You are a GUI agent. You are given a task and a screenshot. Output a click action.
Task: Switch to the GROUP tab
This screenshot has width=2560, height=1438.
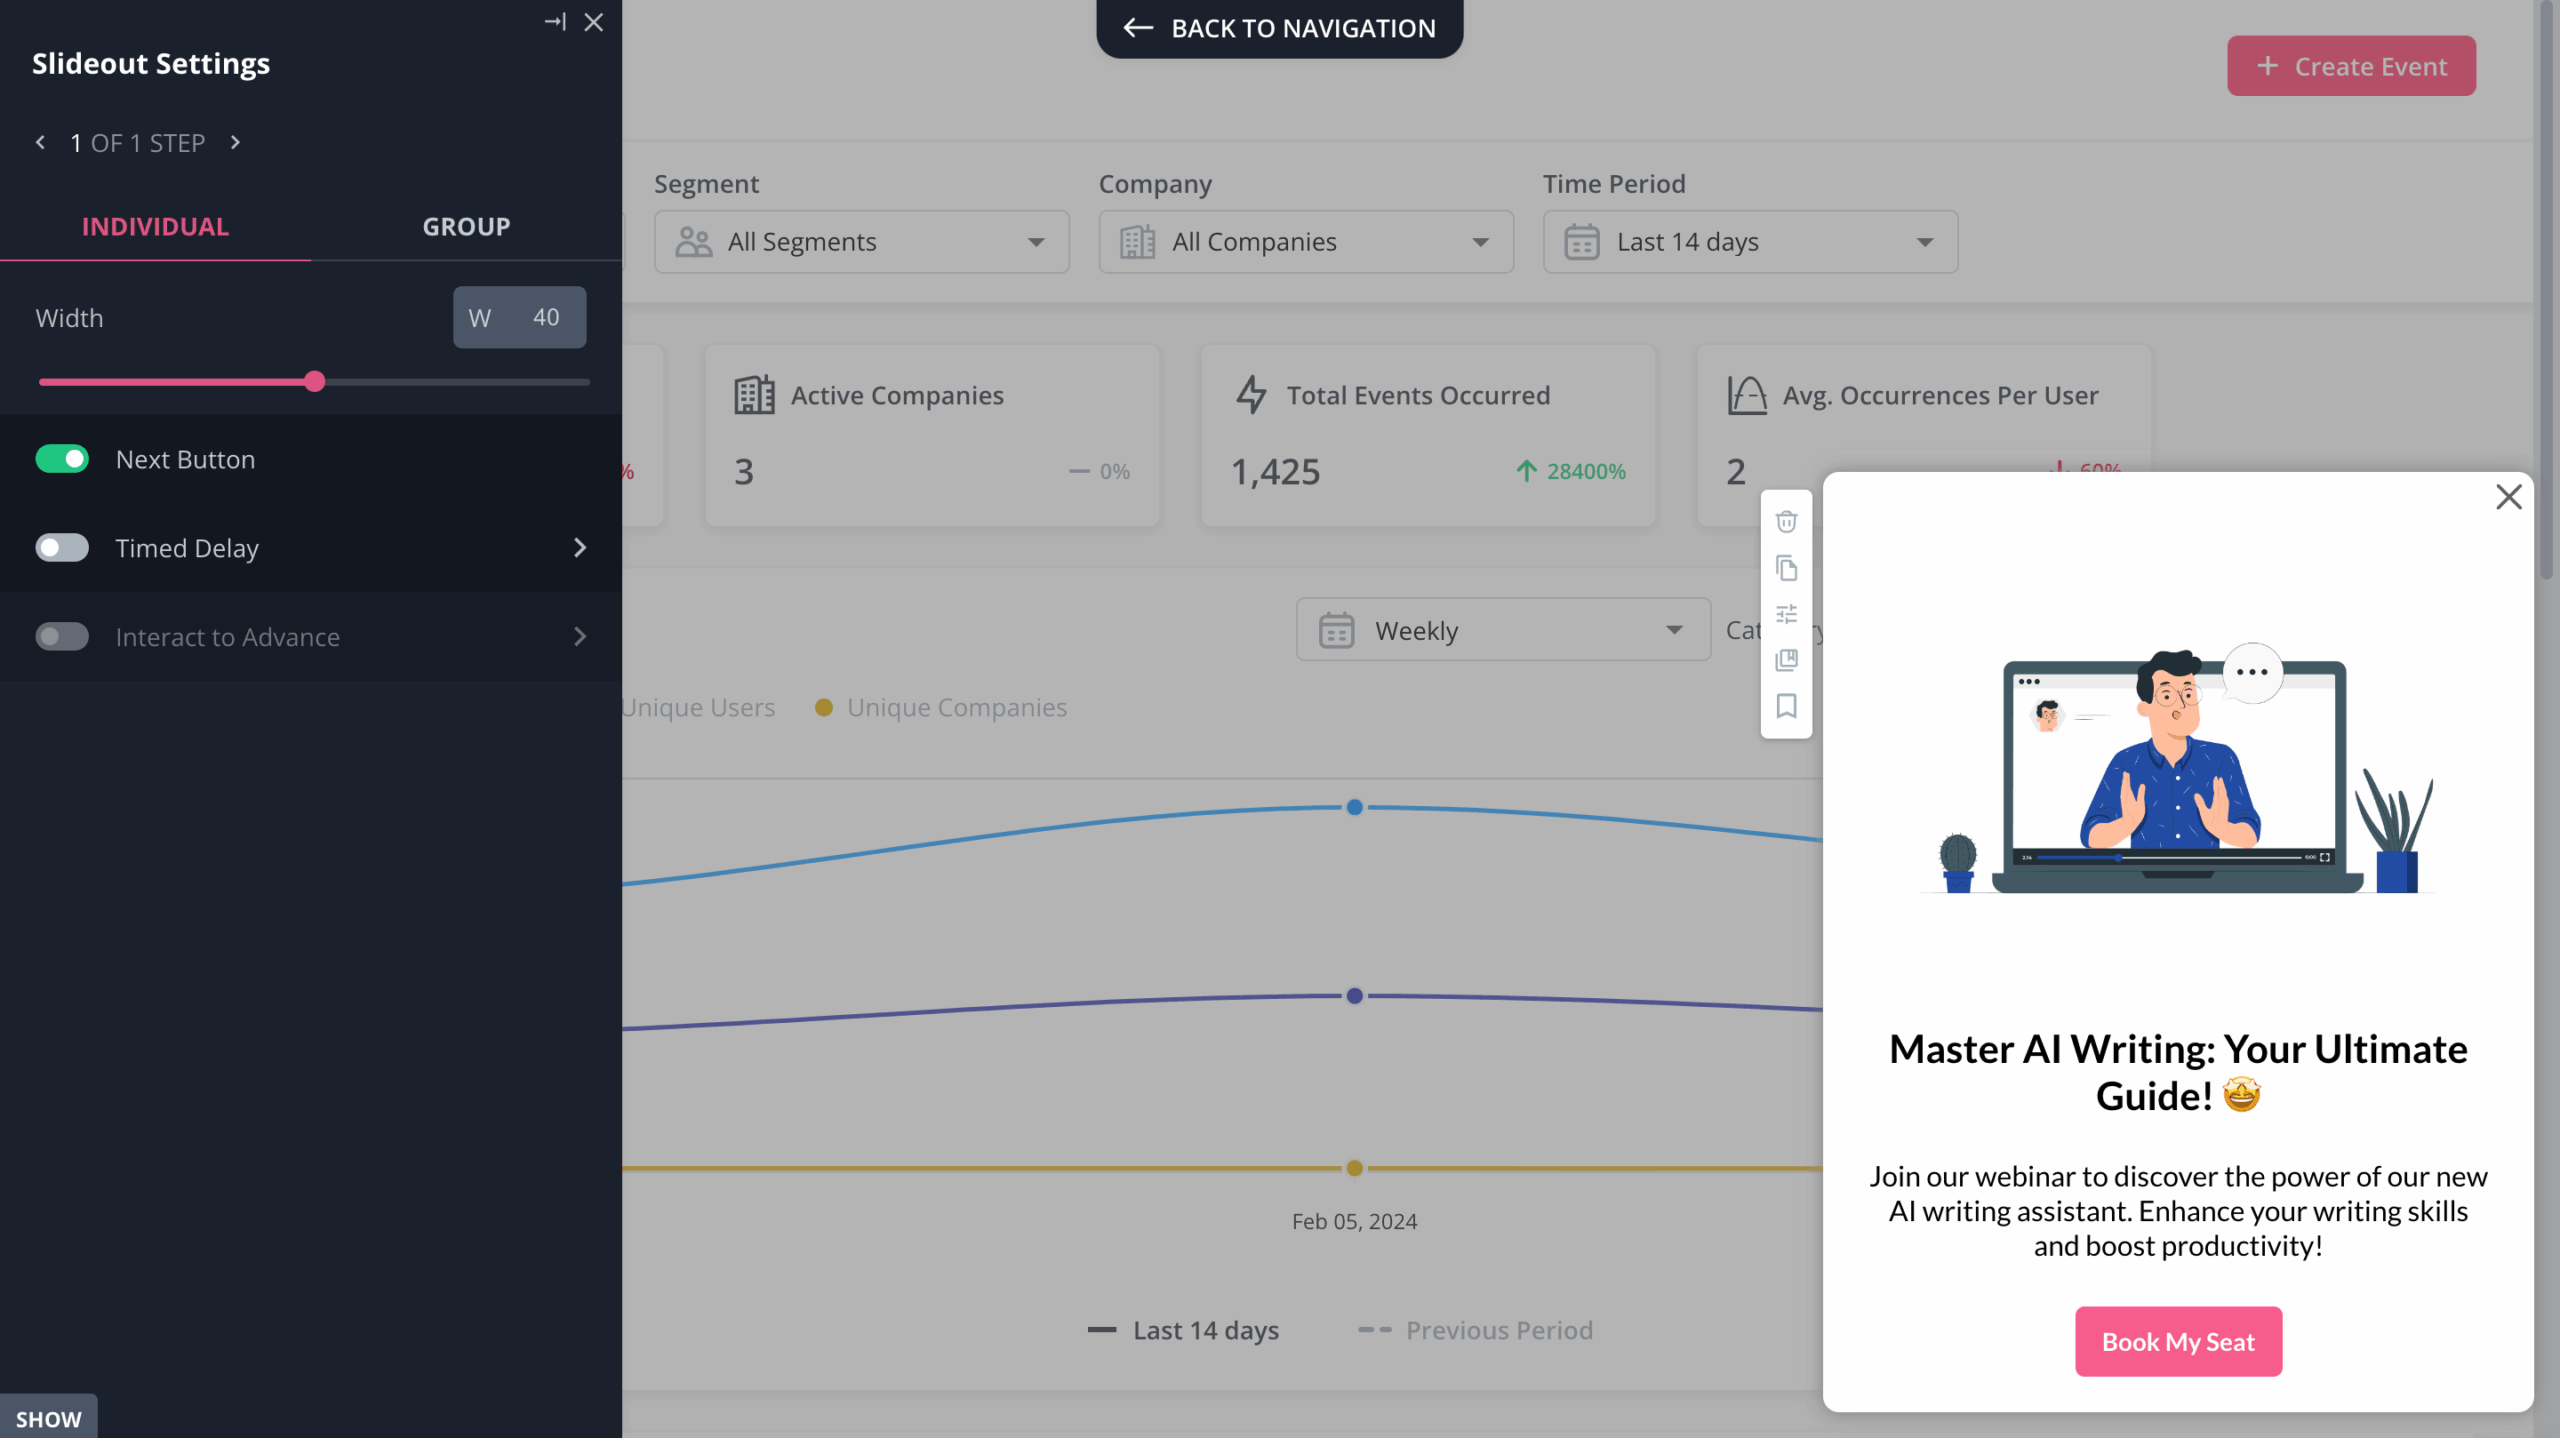click(466, 226)
